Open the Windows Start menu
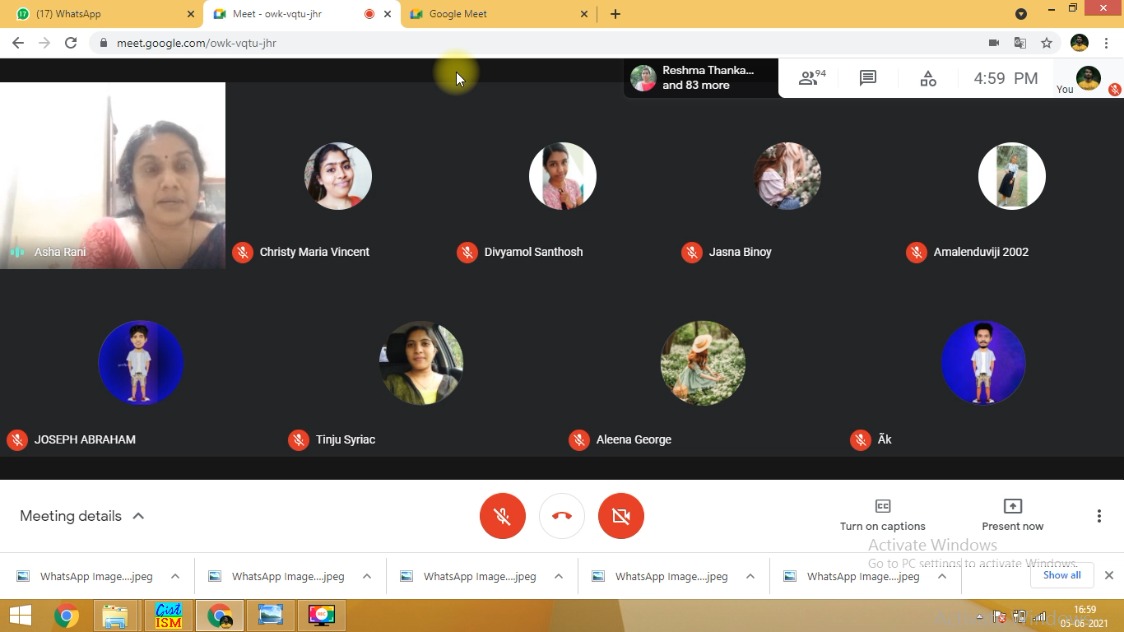 click(20, 615)
